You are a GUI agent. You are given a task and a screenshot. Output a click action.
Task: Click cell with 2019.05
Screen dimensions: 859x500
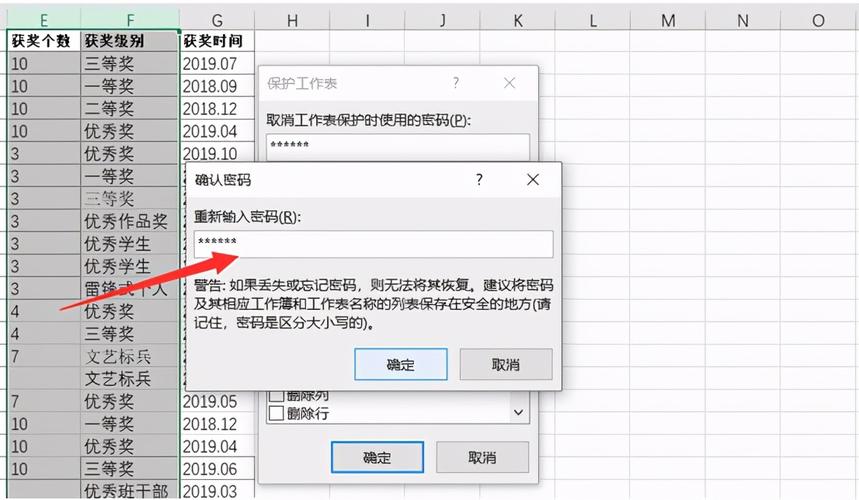point(217,401)
